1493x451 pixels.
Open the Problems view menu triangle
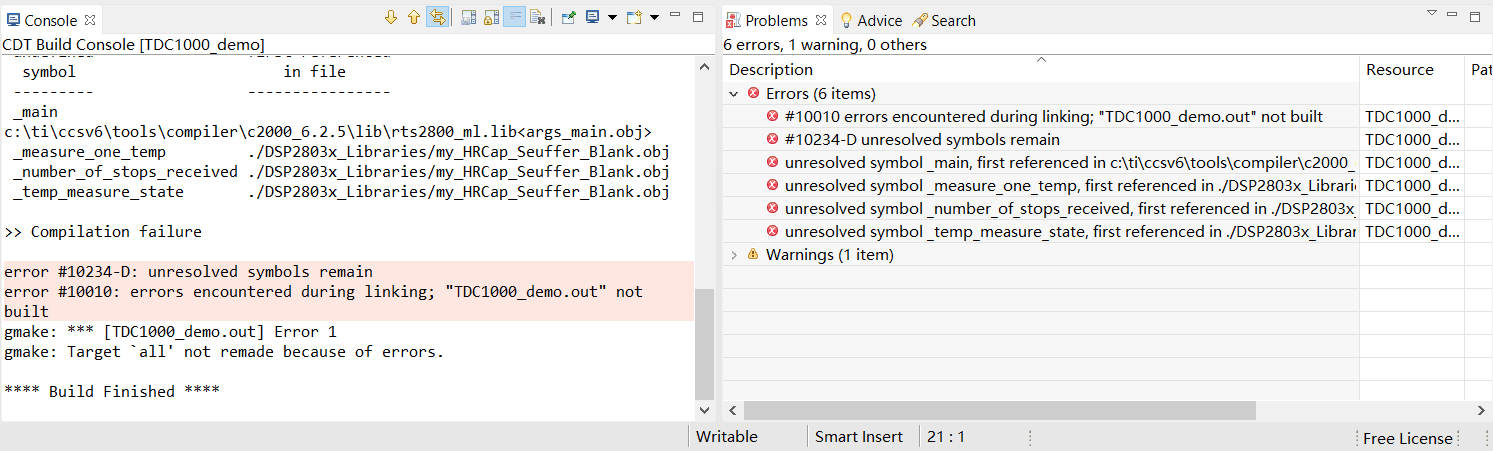(1431, 14)
